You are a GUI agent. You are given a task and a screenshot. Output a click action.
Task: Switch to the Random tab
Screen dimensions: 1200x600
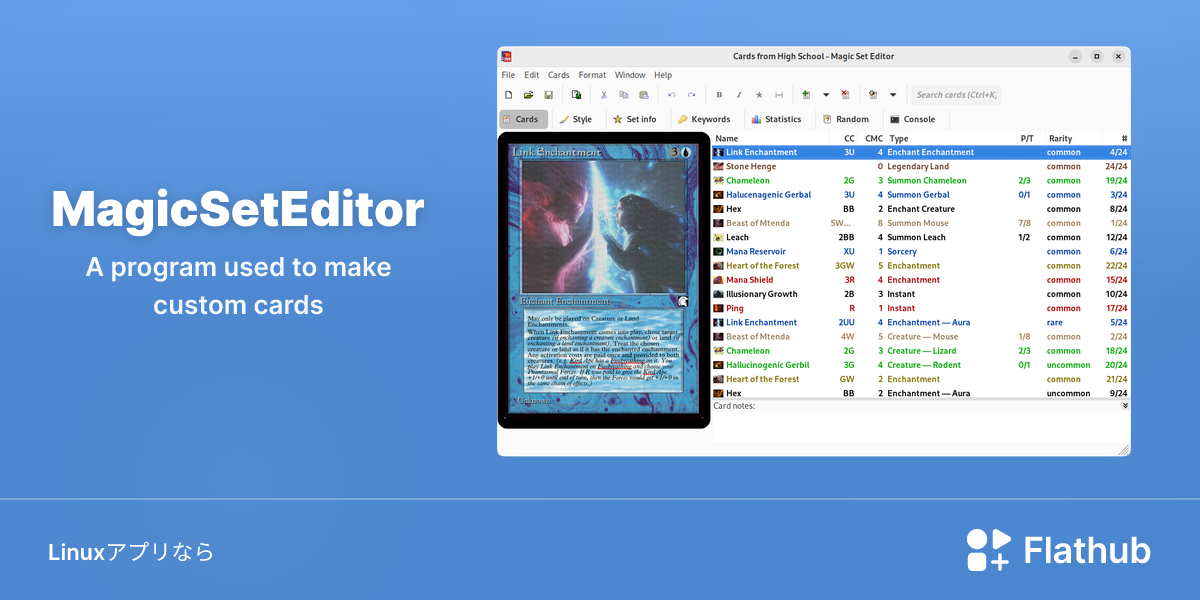tap(846, 119)
